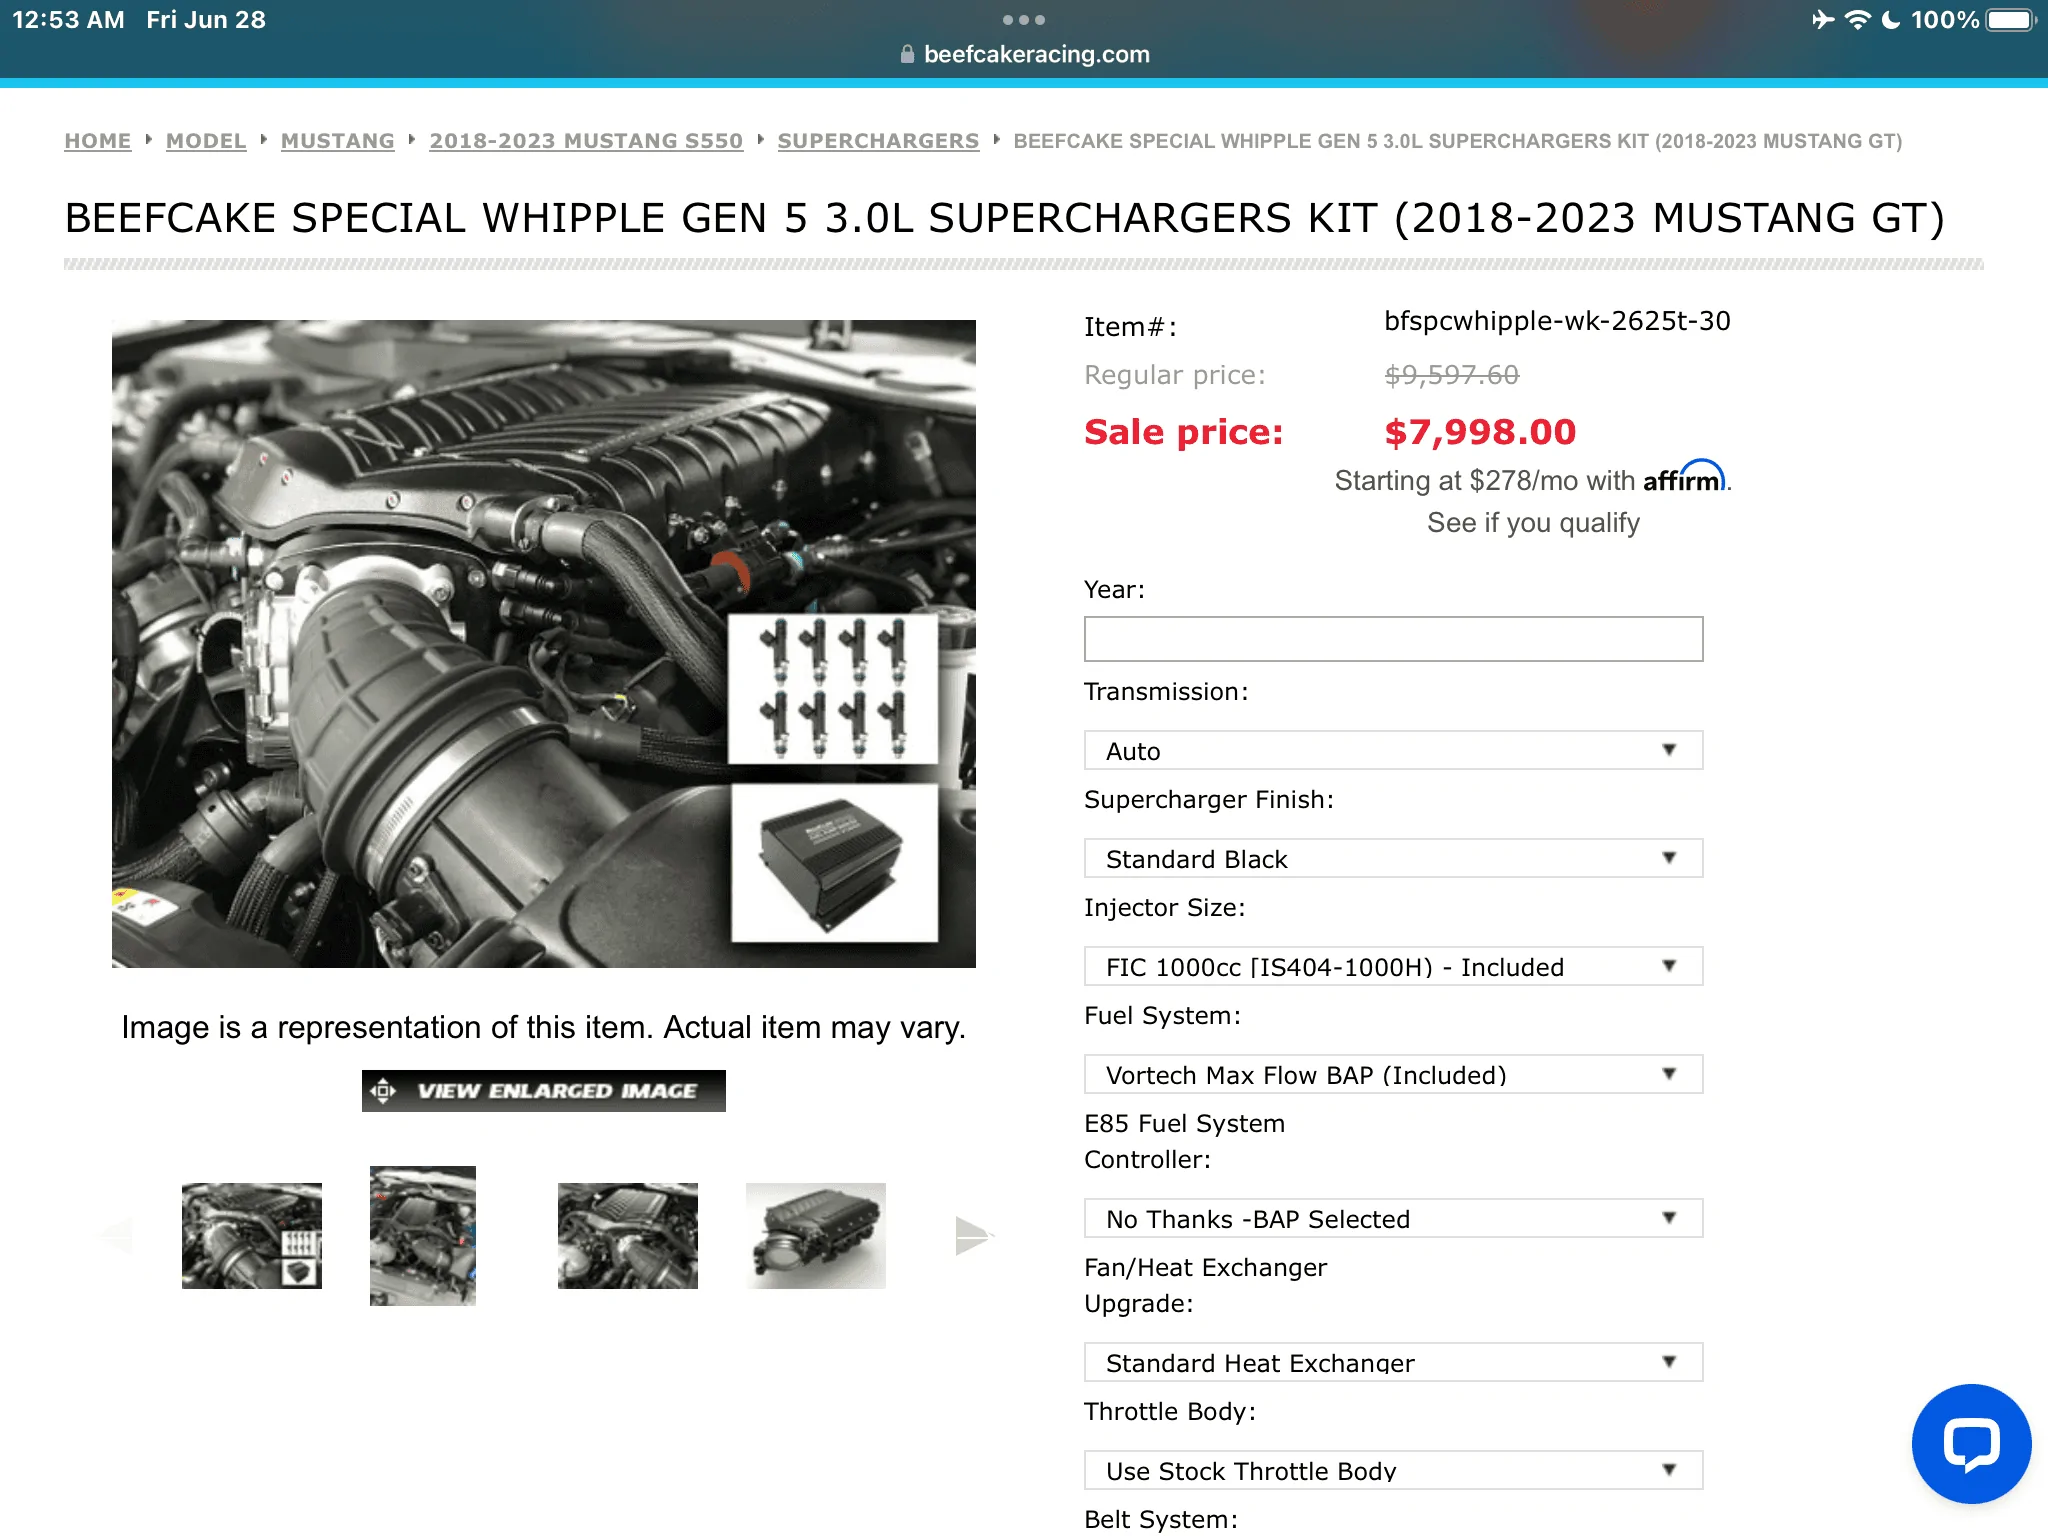Screen dimensions: 2048x1536
Task: Open the Fuel System dropdown
Action: coord(1393,1074)
